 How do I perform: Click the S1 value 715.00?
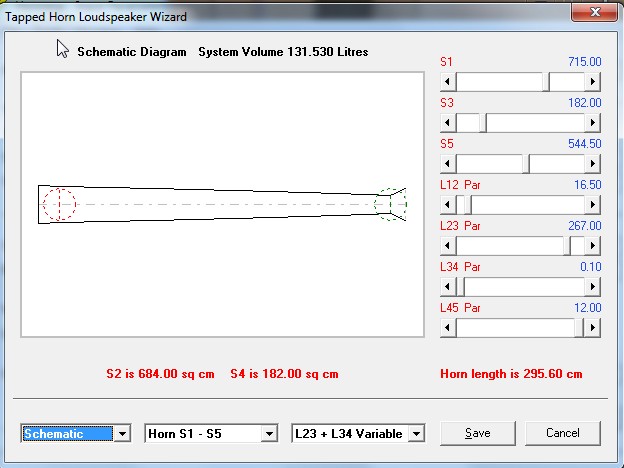tap(585, 62)
